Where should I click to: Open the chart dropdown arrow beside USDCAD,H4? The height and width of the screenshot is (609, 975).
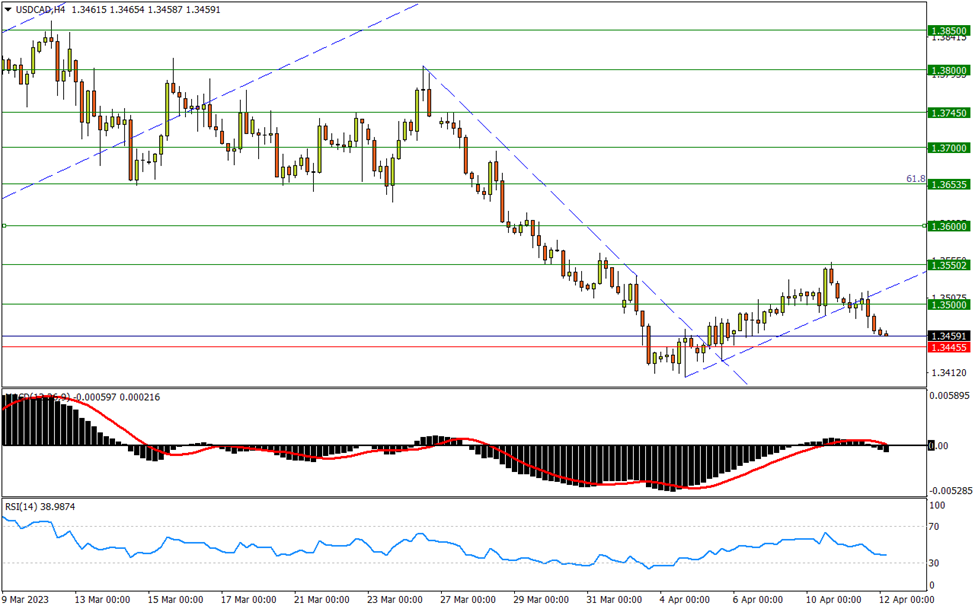8,9
